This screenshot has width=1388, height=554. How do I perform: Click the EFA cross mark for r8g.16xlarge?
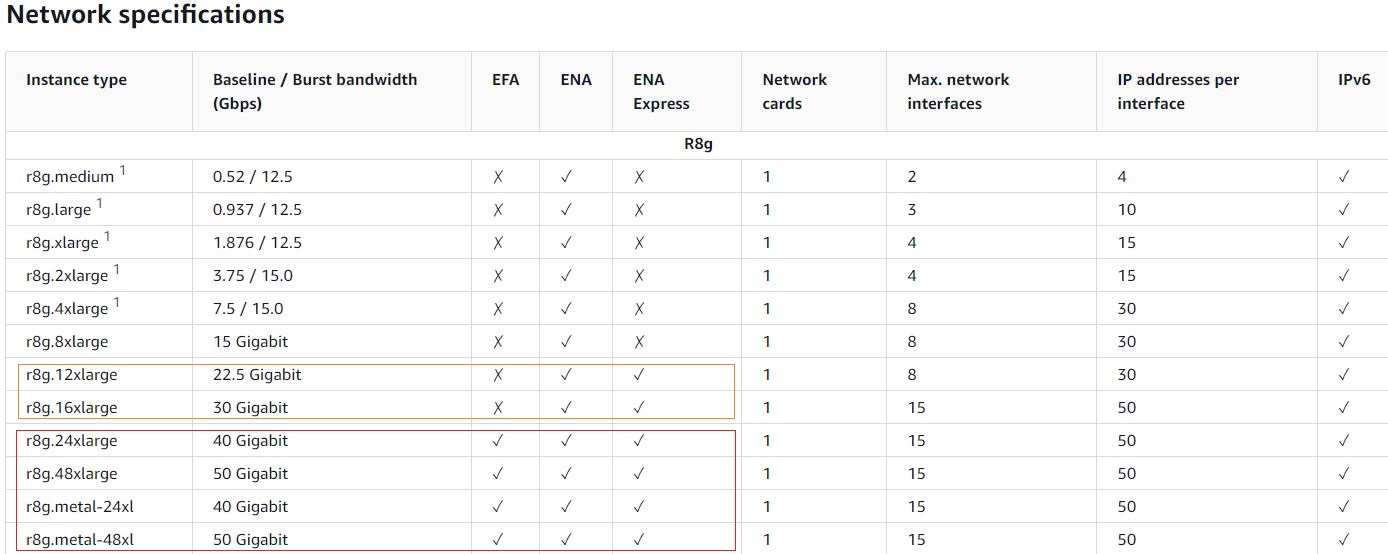(498, 408)
